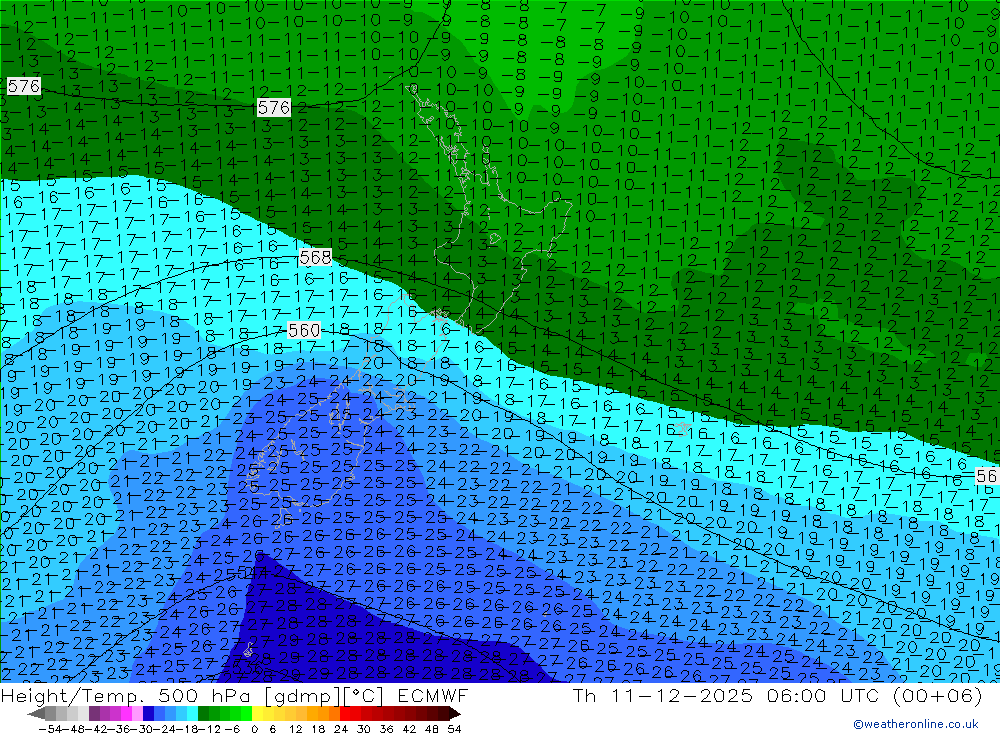Image resolution: width=1000 pixels, height=733 pixels.
Task: Open the weatheronline.co.uk copyright link
Action: point(915,724)
